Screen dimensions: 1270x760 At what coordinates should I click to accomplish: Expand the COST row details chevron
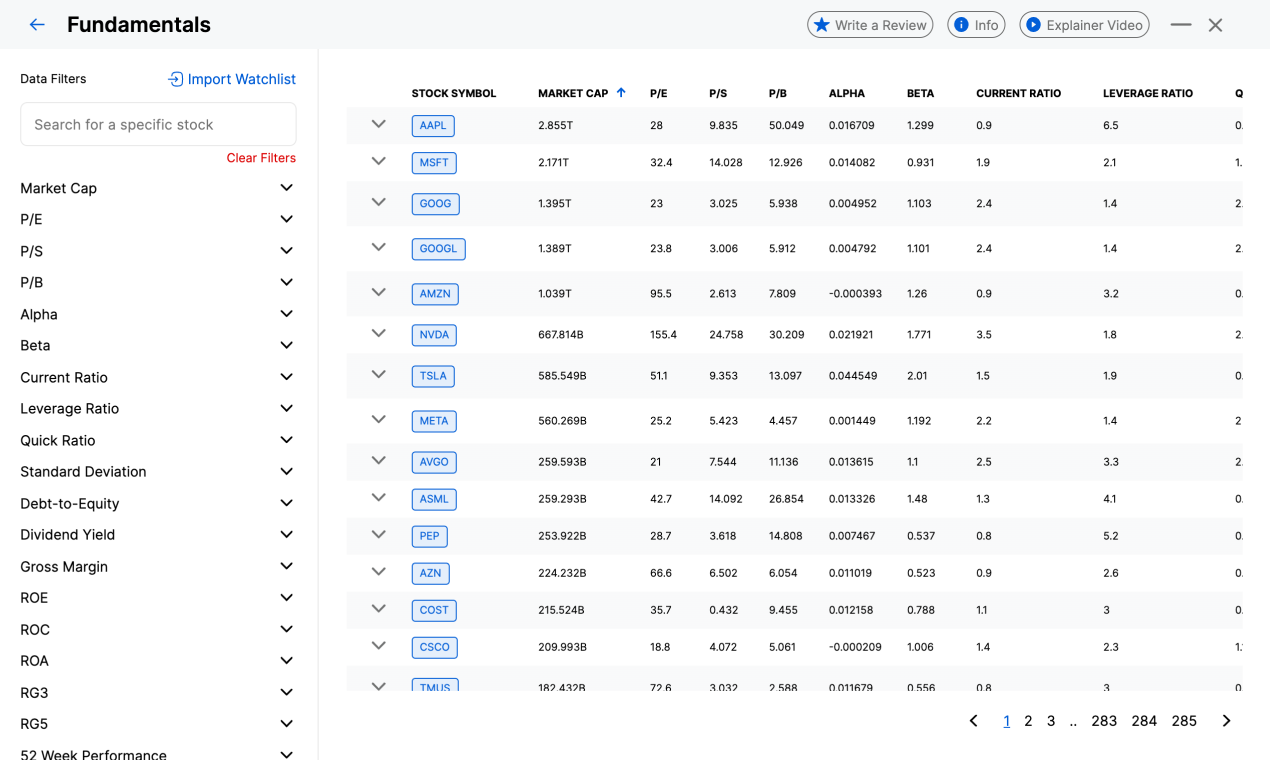pos(378,608)
